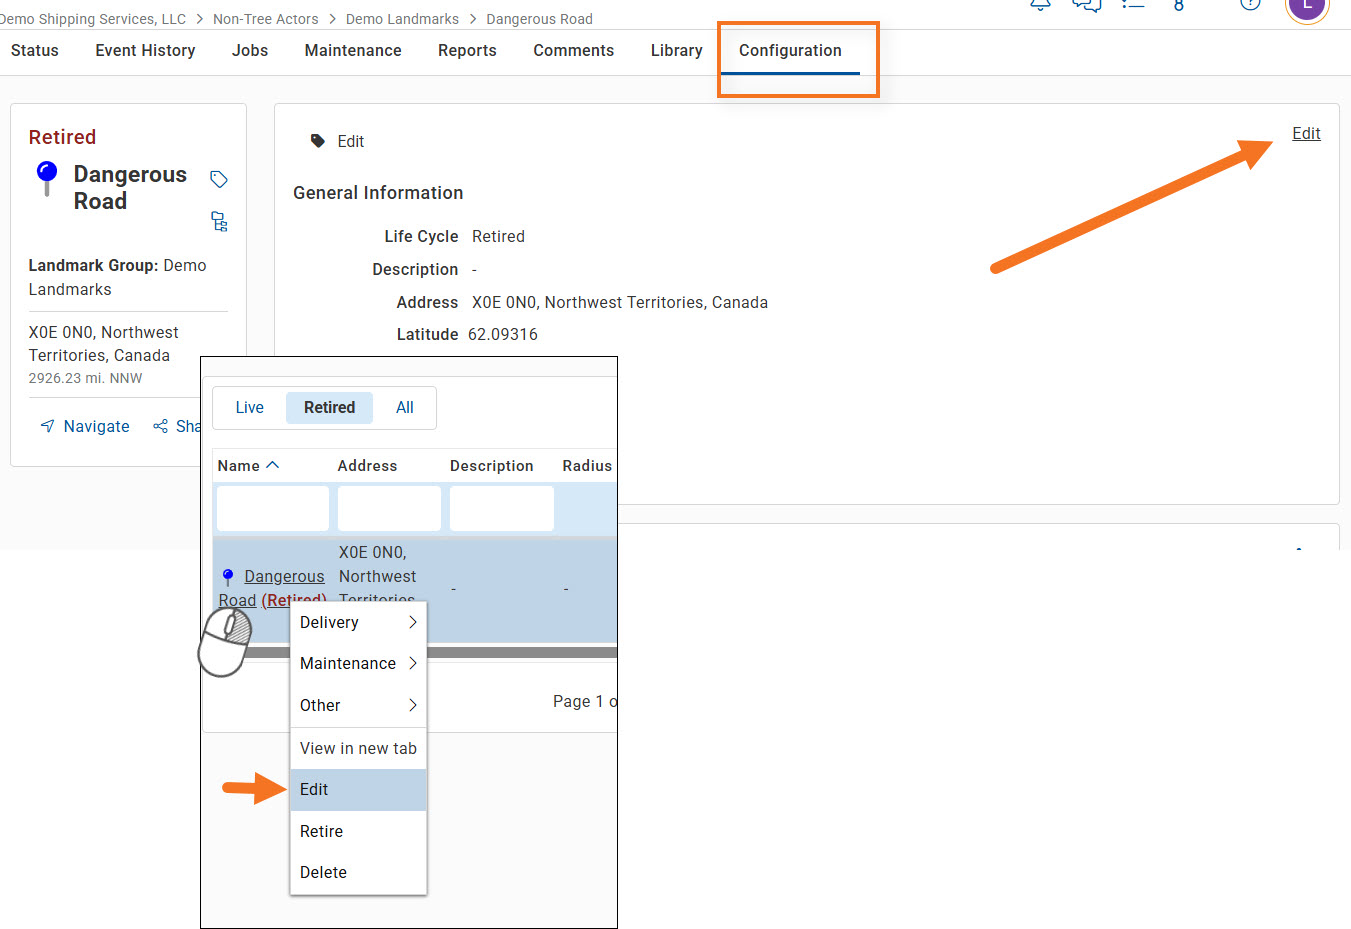1351x929 pixels.
Task: Click the small pin icon in the table row
Action: [228, 577]
